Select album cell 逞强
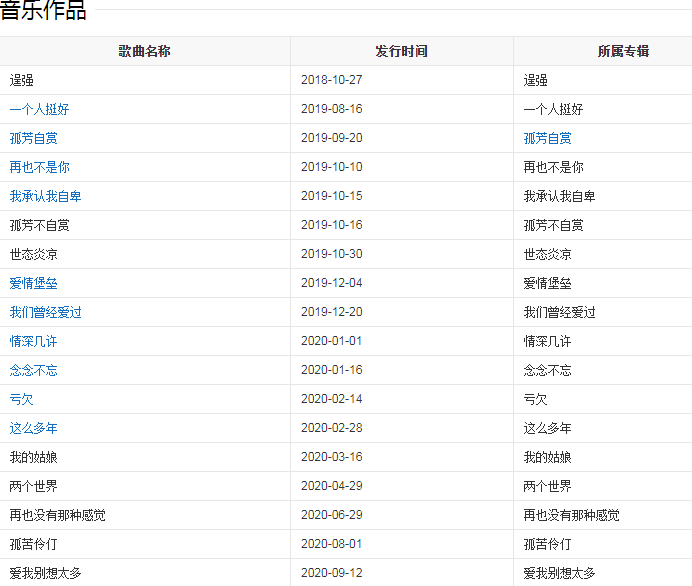The image size is (692, 586). 535,80
